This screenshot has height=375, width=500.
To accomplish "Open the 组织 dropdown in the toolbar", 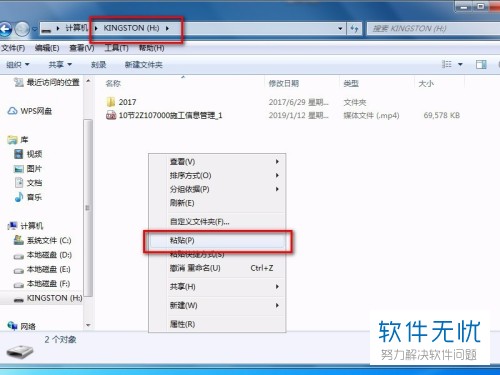I will (18, 65).
